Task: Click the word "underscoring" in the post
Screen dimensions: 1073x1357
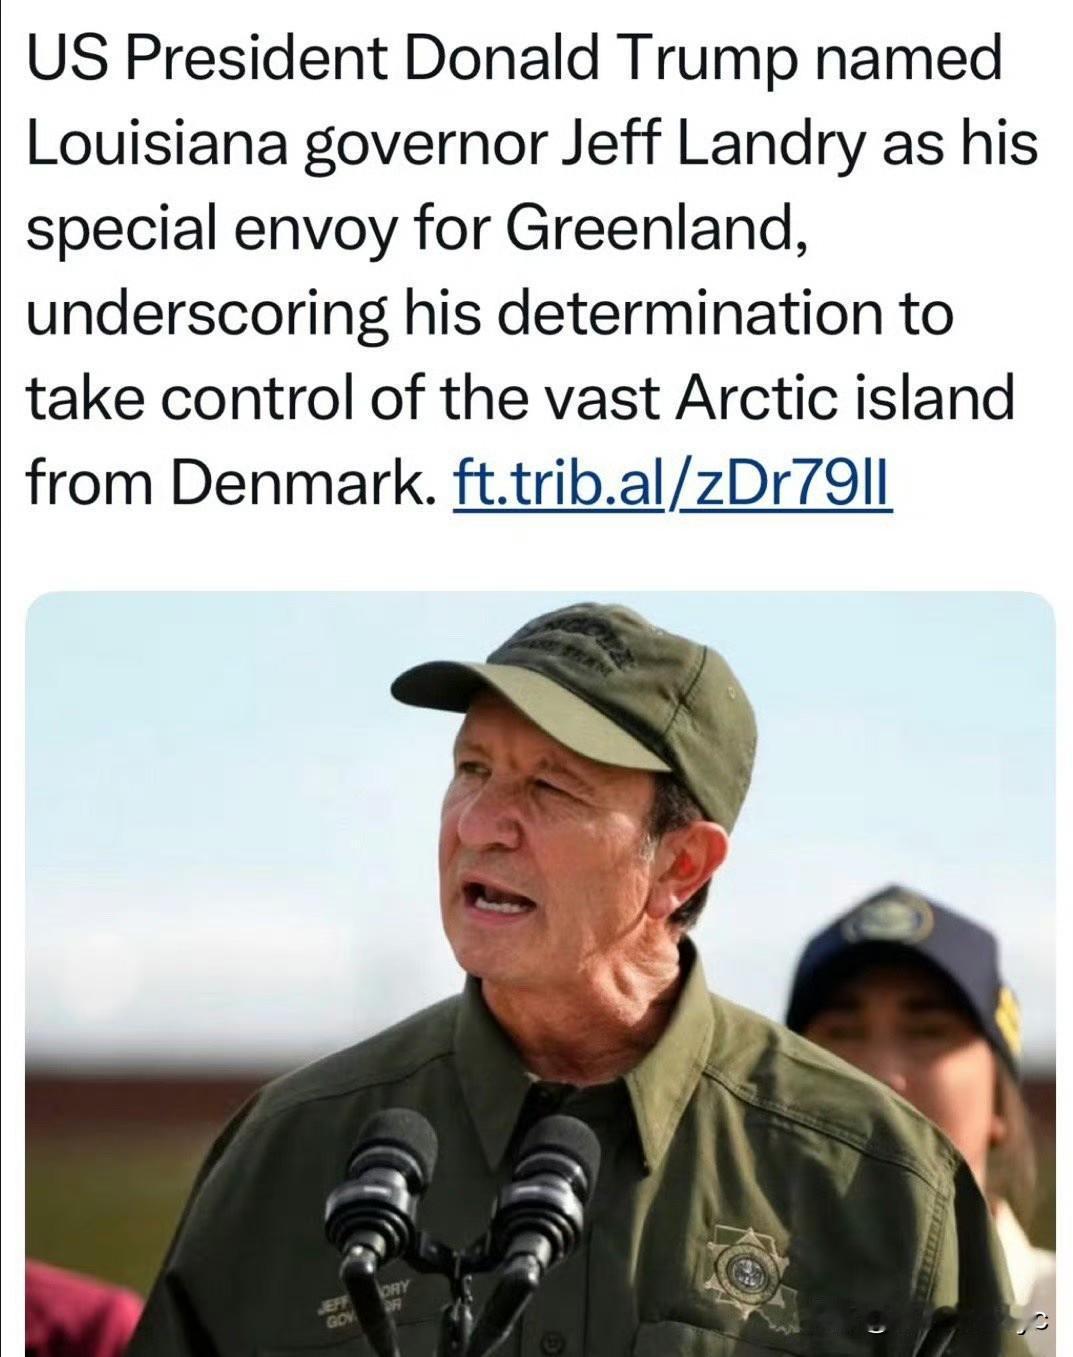Action: (206, 313)
